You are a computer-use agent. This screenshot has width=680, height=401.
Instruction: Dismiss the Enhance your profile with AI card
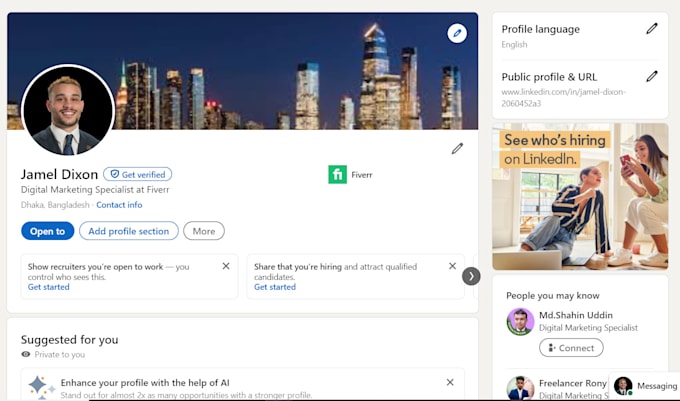(450, 382)
